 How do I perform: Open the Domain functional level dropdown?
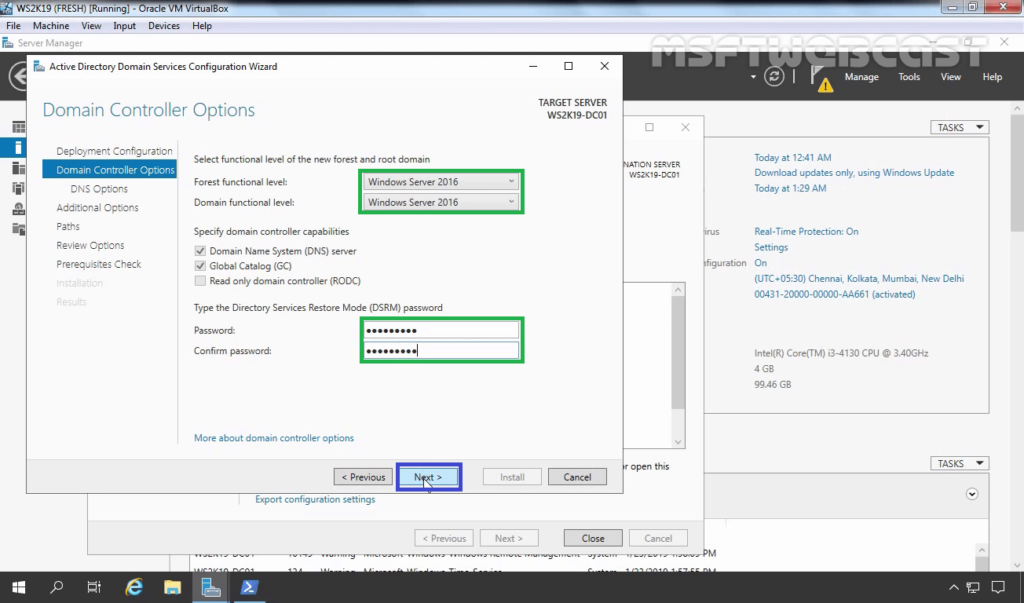(x=441, y=202)
